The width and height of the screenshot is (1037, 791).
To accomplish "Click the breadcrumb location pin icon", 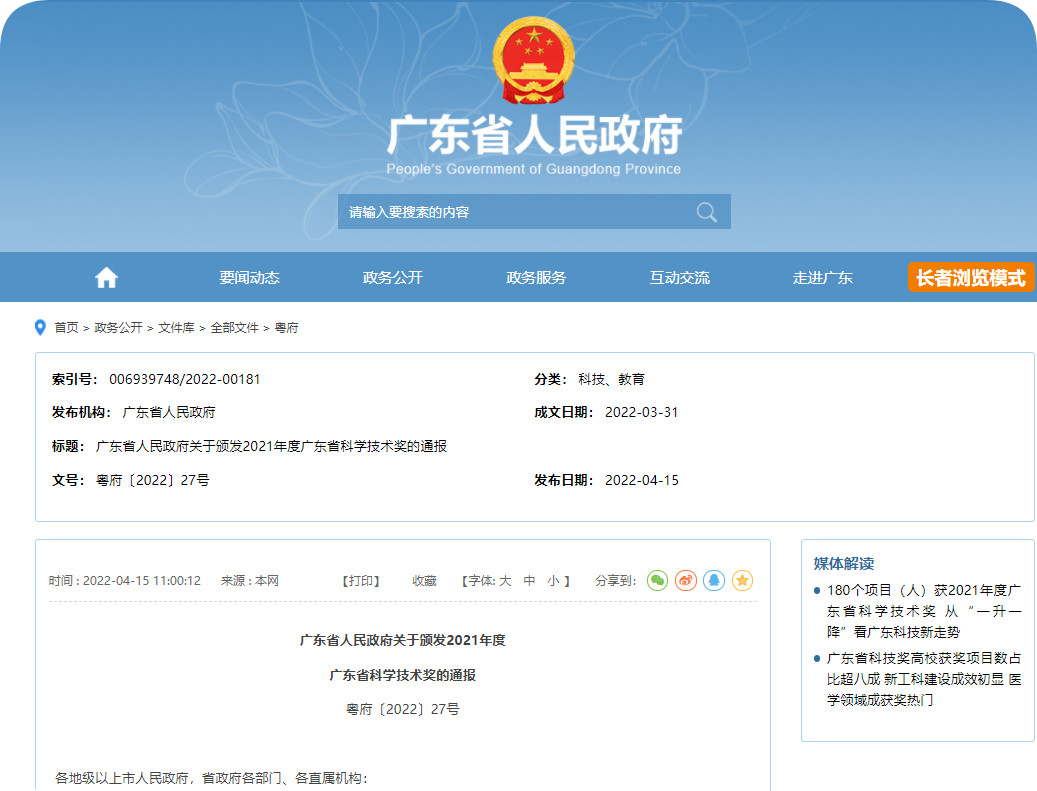I will [40, 327].
